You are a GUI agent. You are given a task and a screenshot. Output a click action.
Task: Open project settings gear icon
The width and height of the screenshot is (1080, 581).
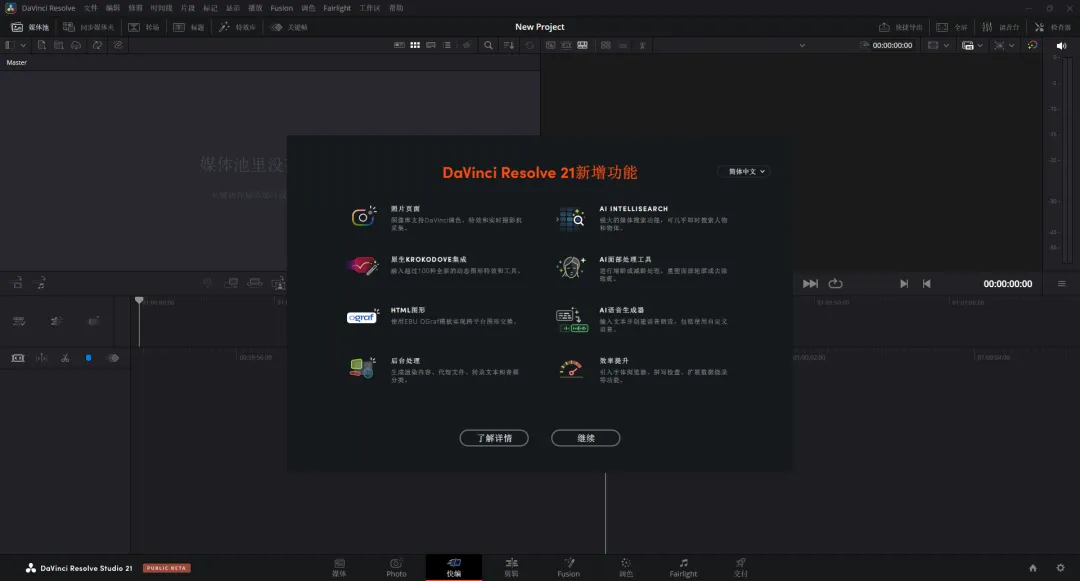coord(1060,568)
